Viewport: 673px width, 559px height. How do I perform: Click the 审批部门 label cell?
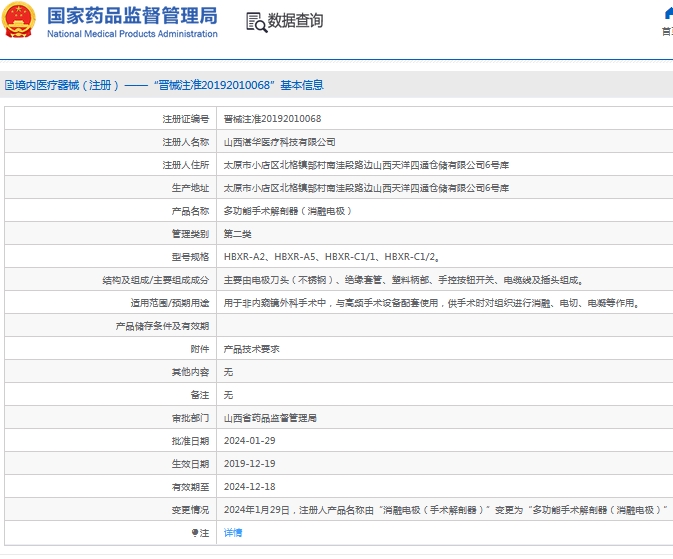click(111, 418)
